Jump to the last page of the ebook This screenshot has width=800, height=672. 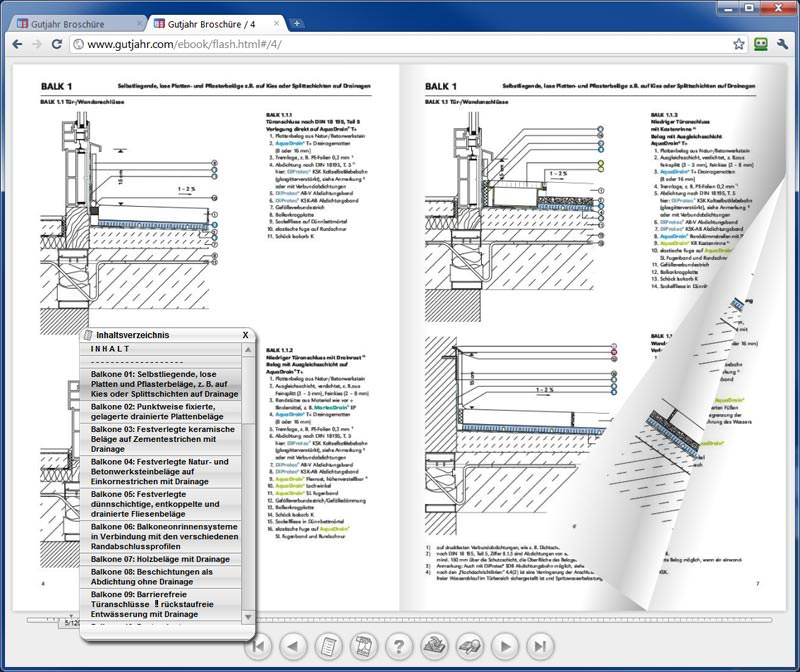540,646
